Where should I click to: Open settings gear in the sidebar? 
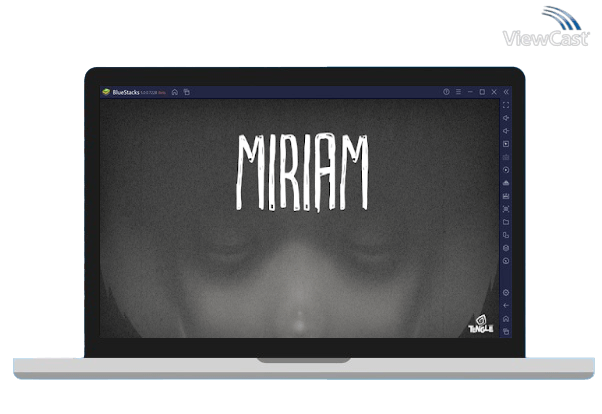pos(506,293)
